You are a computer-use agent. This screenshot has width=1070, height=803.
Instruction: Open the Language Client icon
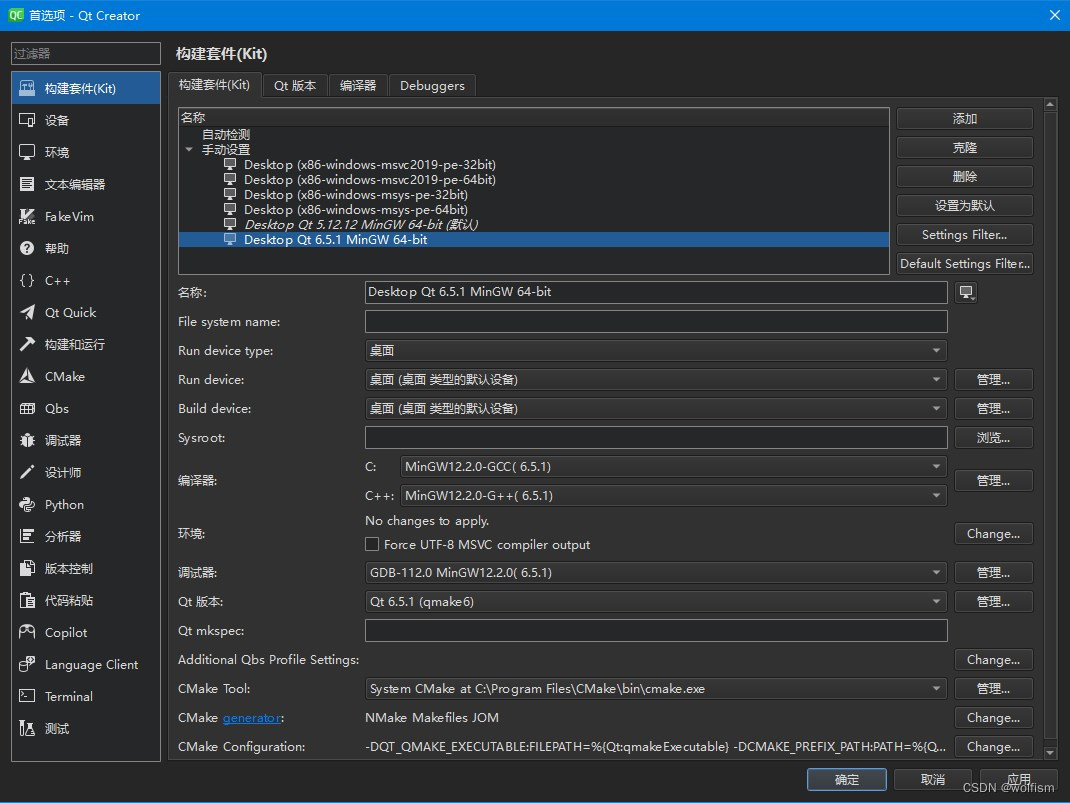27,665
